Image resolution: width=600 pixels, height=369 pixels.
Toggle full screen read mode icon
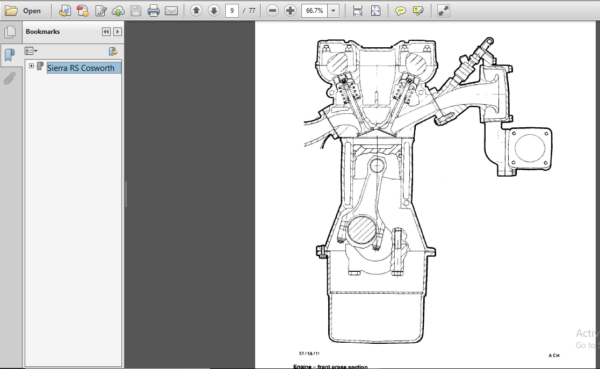pyautogui.click(x=443, y=11)
